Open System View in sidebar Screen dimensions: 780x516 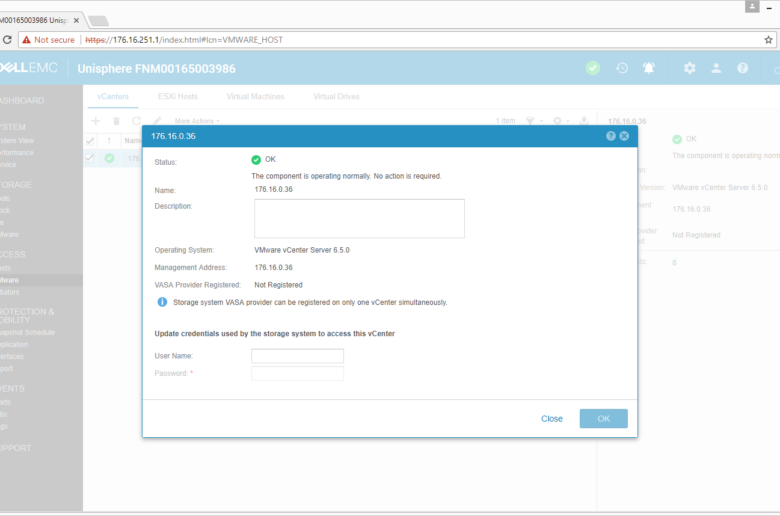(x=17, y=141)
